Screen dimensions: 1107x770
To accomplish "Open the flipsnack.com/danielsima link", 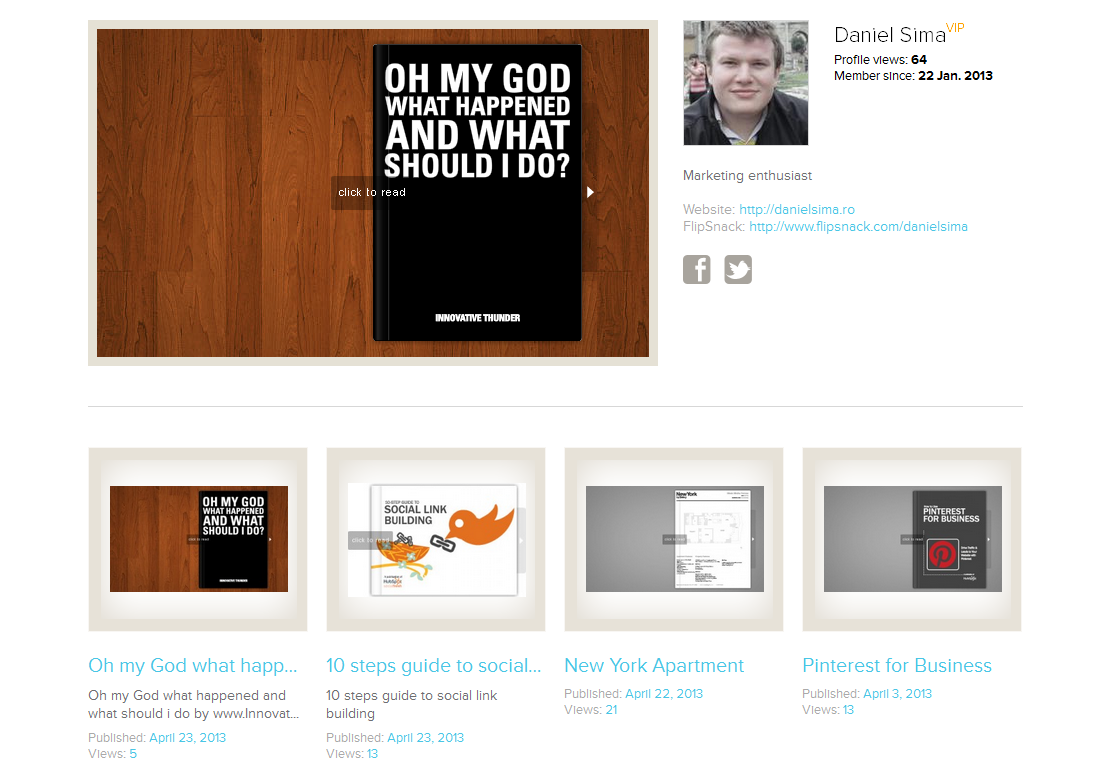I will [x=858, y=227].
